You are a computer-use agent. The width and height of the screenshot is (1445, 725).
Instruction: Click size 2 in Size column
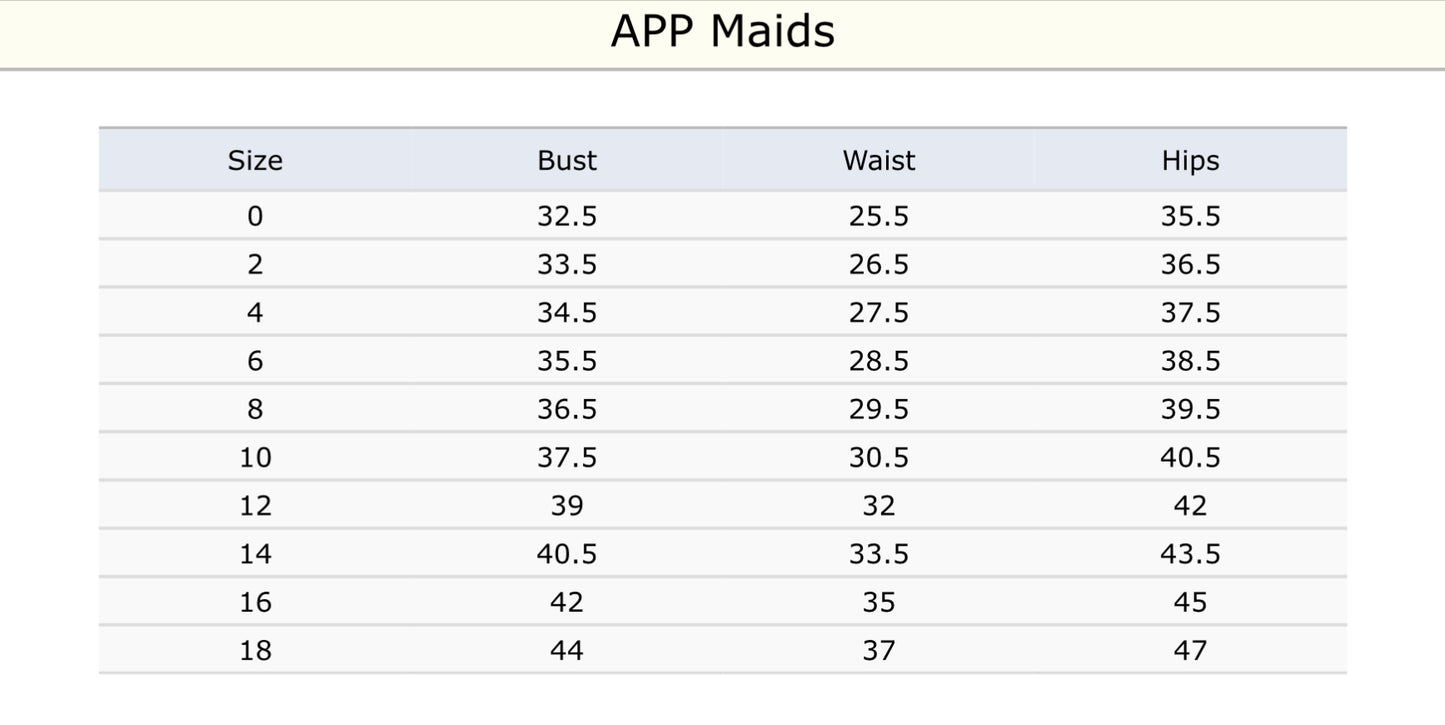(x=255, y=264)
